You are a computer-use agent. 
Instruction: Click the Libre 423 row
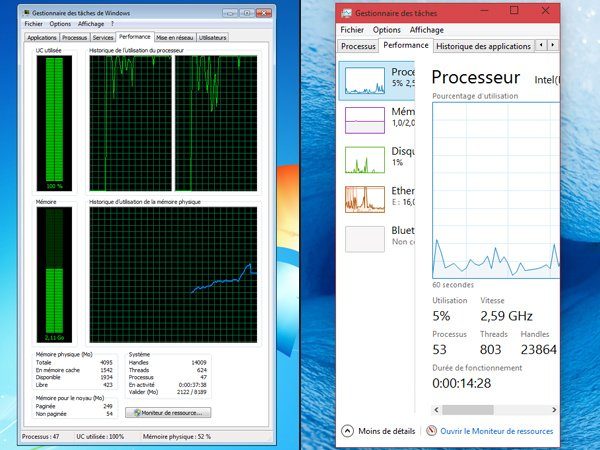coord(74,385)
